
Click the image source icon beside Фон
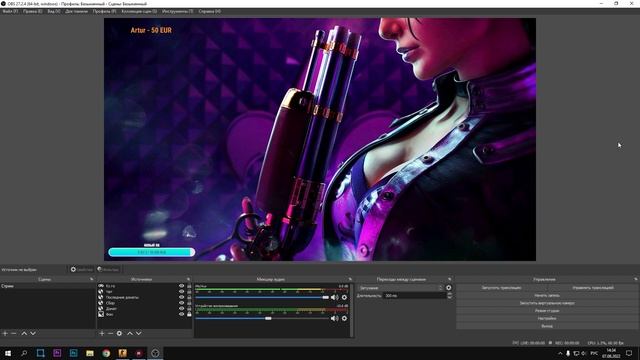pyautogui.click(x=101, y=314)
